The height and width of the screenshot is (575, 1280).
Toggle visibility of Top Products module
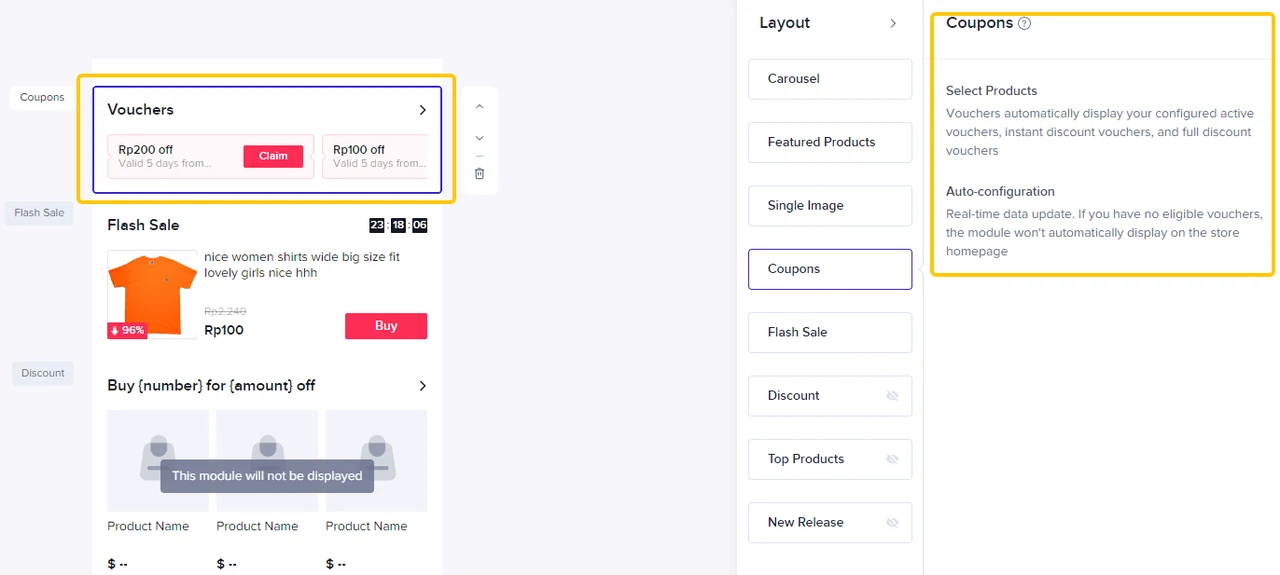[x=892, y=459]
